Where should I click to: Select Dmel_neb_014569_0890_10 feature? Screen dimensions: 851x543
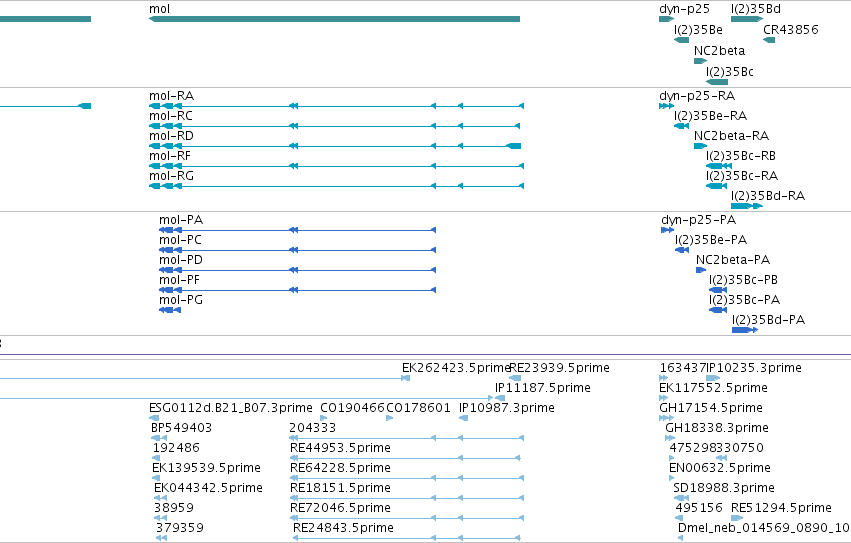point(681,538)
